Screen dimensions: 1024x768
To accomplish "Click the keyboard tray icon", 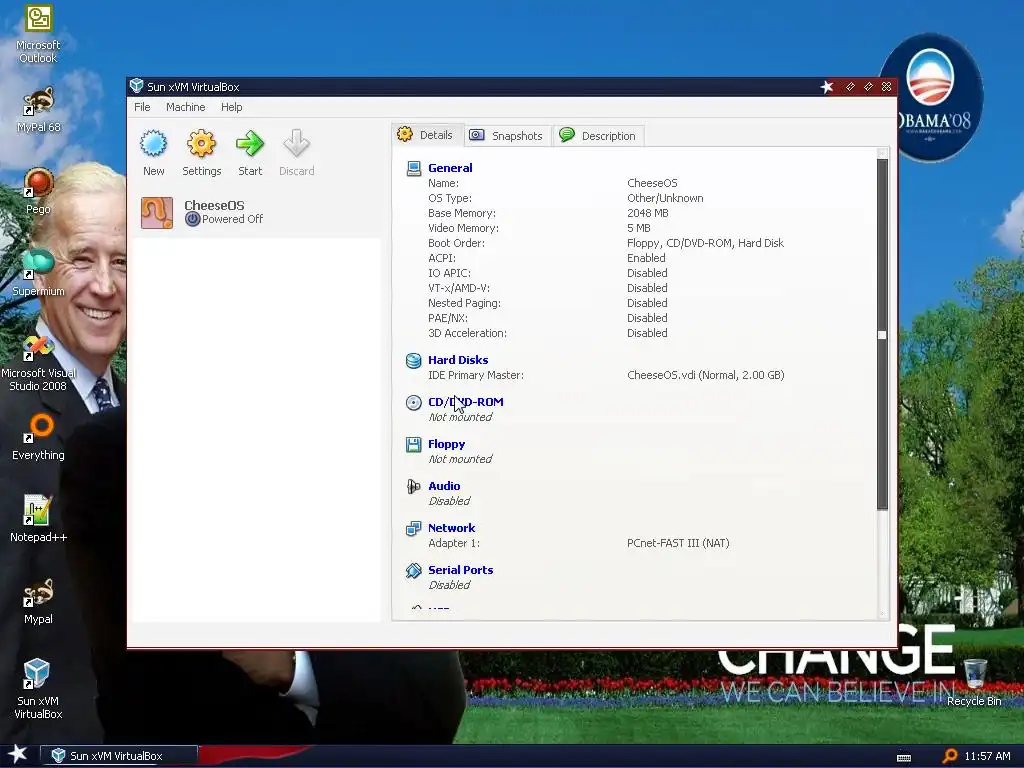I will tap(904, 757).
